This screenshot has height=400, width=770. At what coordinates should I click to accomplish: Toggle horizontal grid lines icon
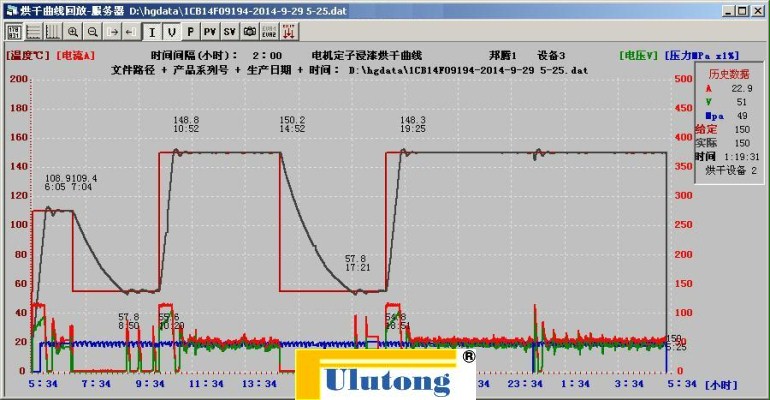click(33, 32)
